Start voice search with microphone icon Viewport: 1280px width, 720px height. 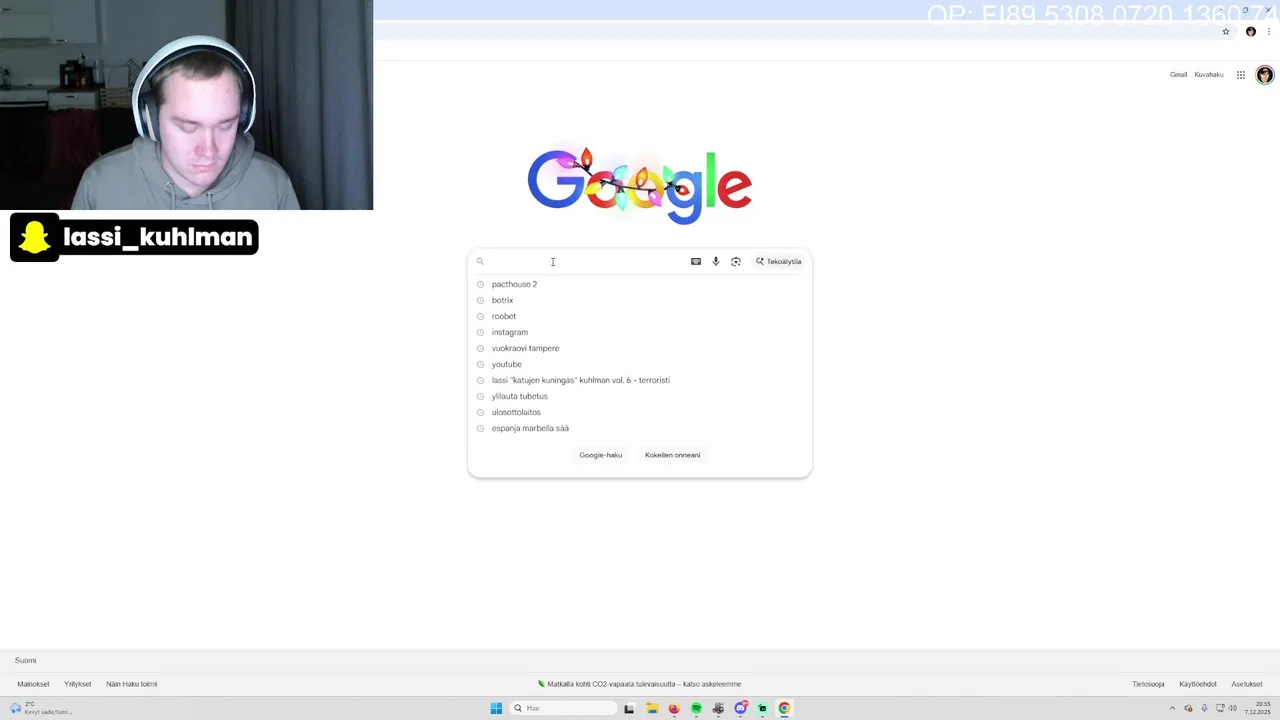(715, 262)
